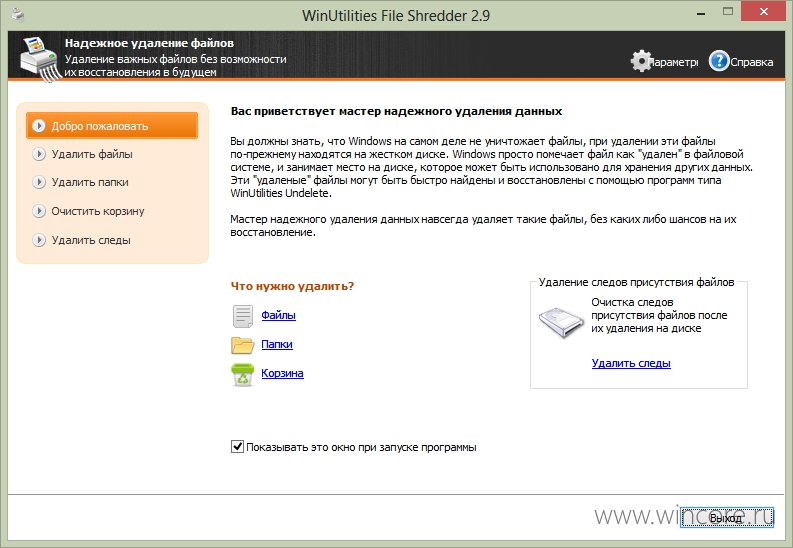This screenshot has width=793, height=548.
Task: Click the heading Что нужно удалить?
Action: pyautogui.click(x=292, y=286)
